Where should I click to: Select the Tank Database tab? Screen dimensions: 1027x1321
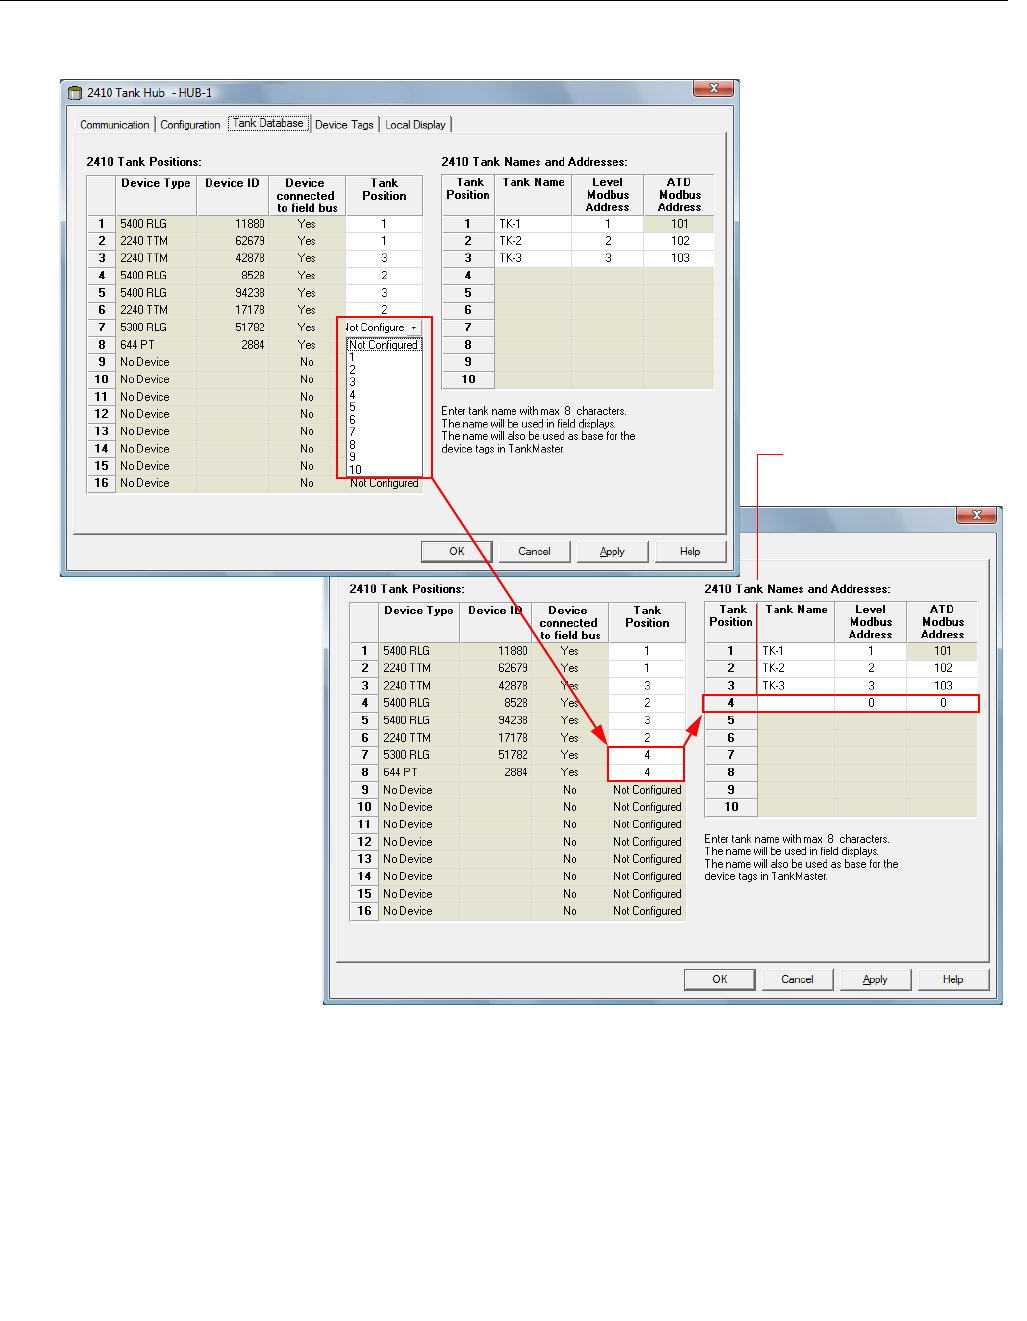[268, 123]
